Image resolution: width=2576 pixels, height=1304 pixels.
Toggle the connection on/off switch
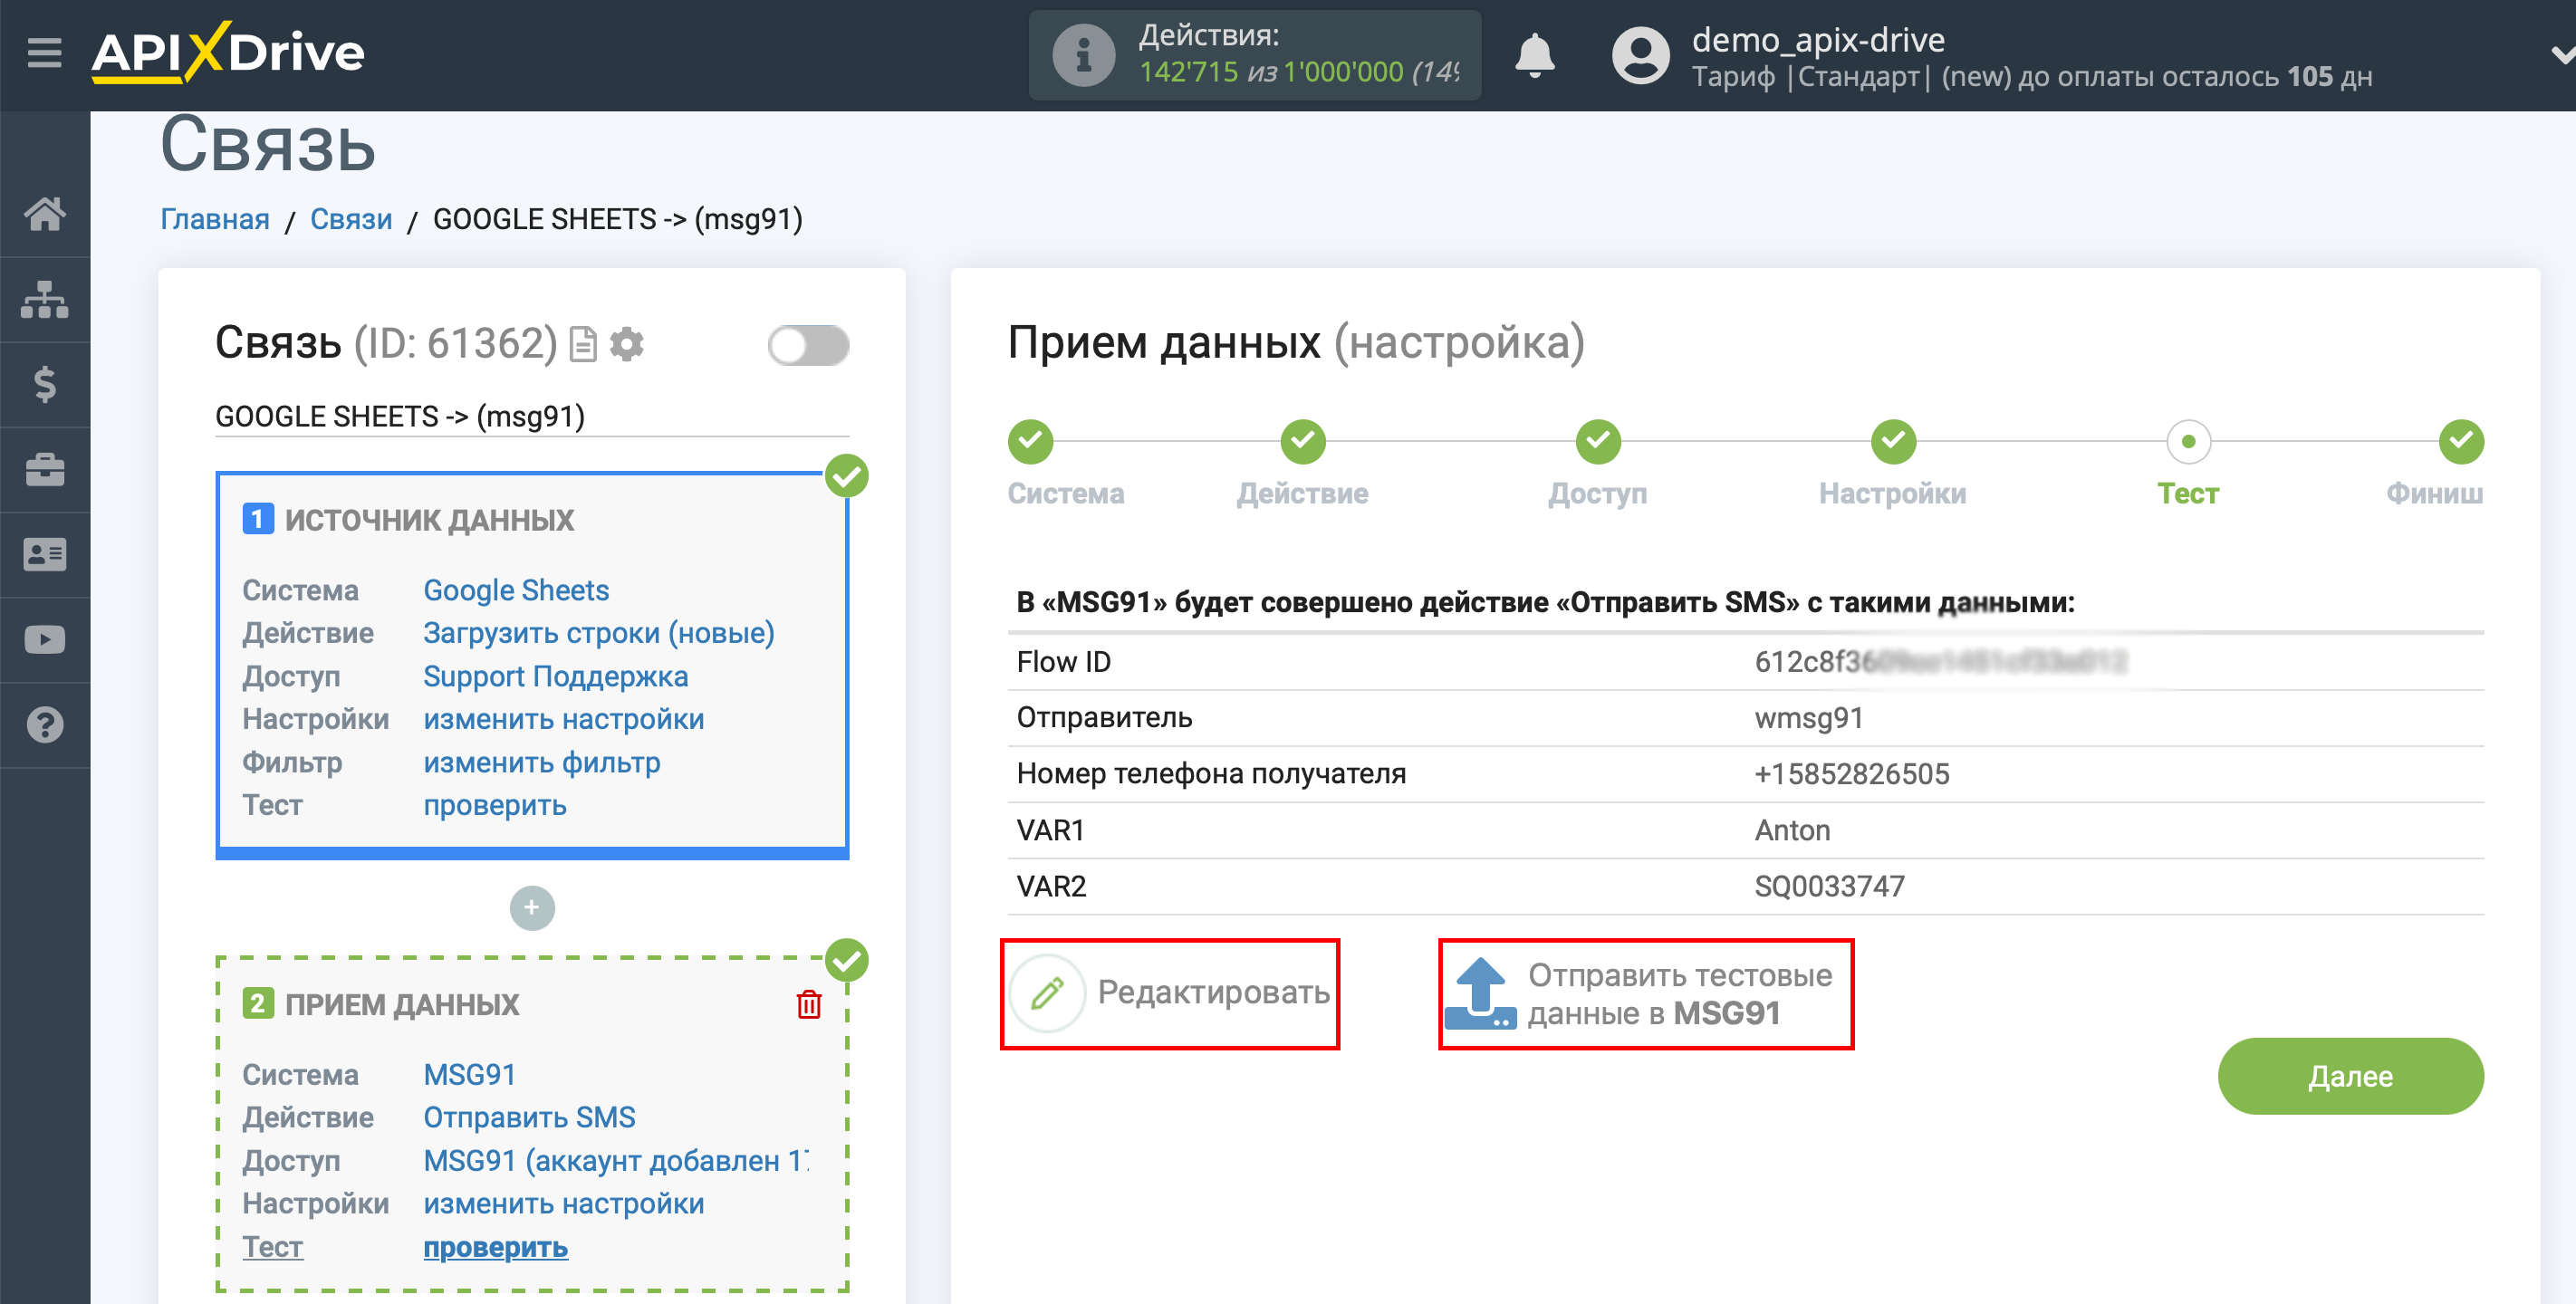tap(808, 346)
